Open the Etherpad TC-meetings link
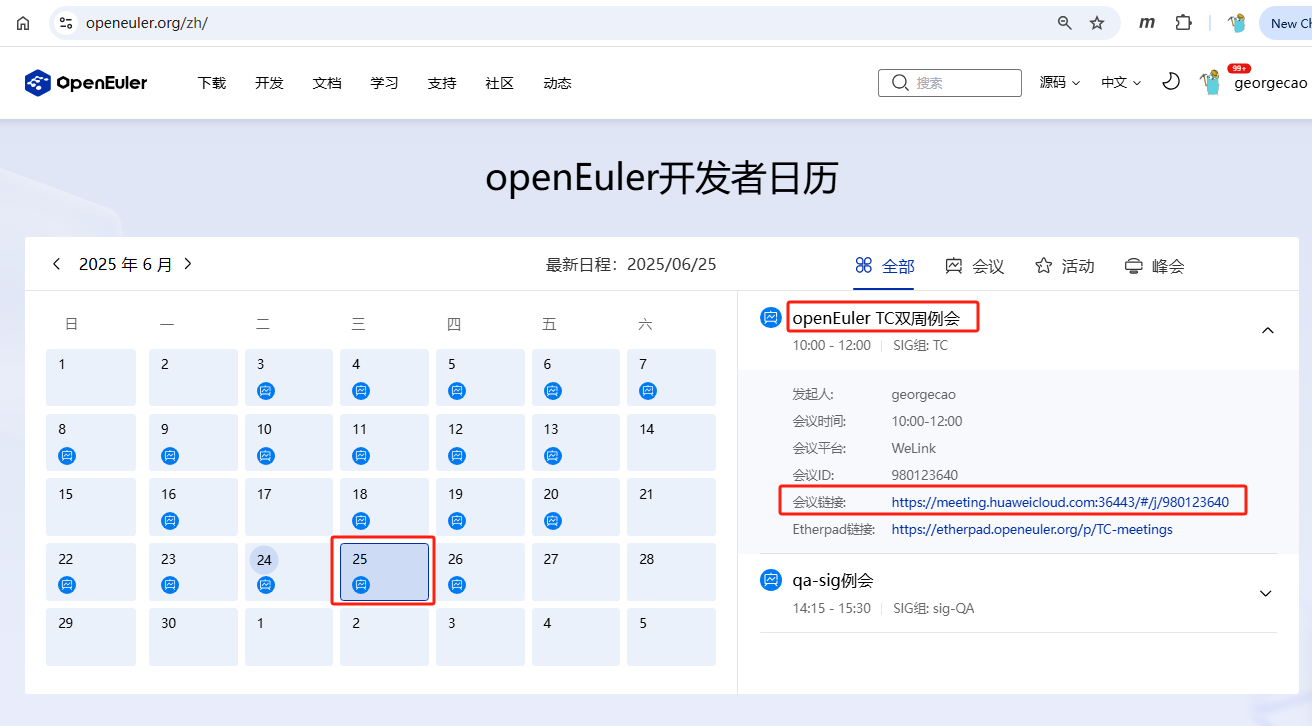1312x726 pixels. coord(1032,529)
